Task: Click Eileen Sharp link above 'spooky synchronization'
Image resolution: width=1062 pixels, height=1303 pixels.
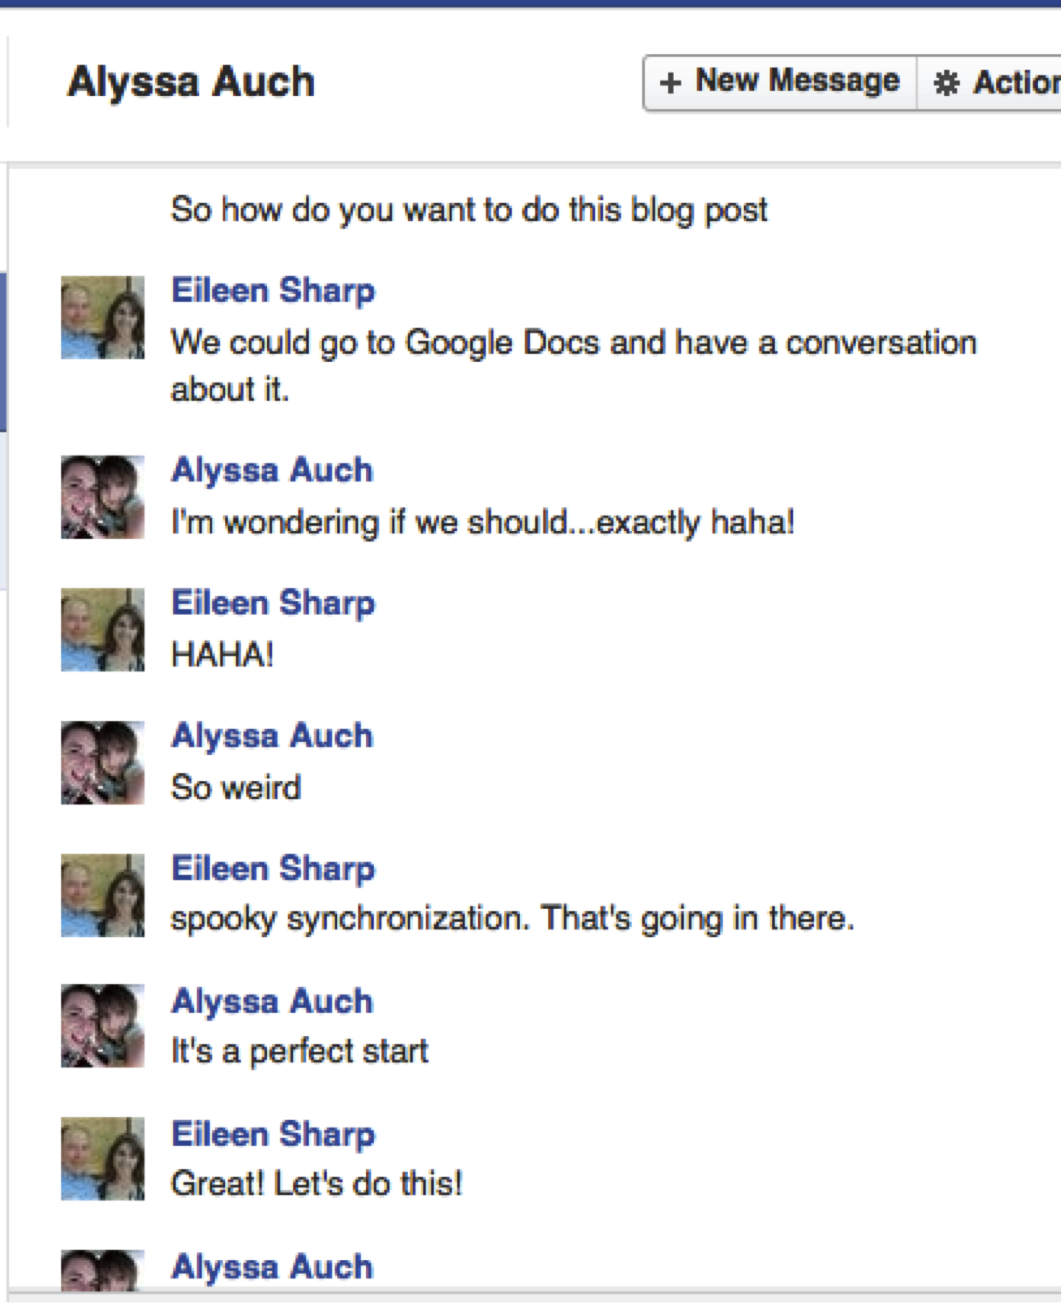Action: (x=273, y=869)
